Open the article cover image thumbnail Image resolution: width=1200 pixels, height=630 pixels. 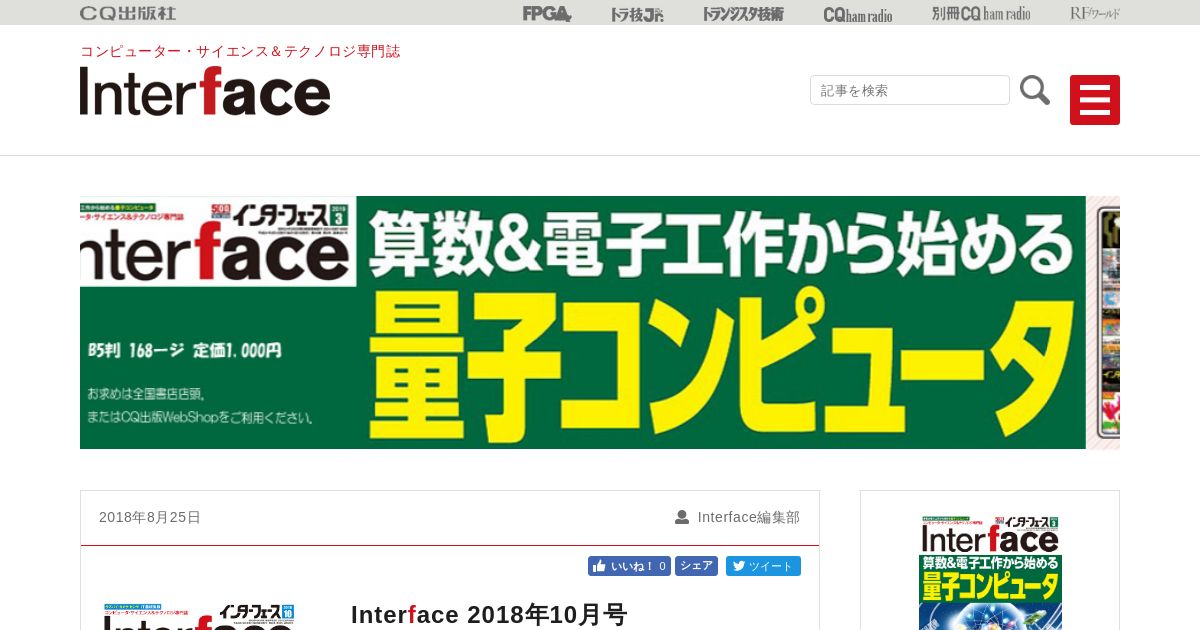point(199,616)
